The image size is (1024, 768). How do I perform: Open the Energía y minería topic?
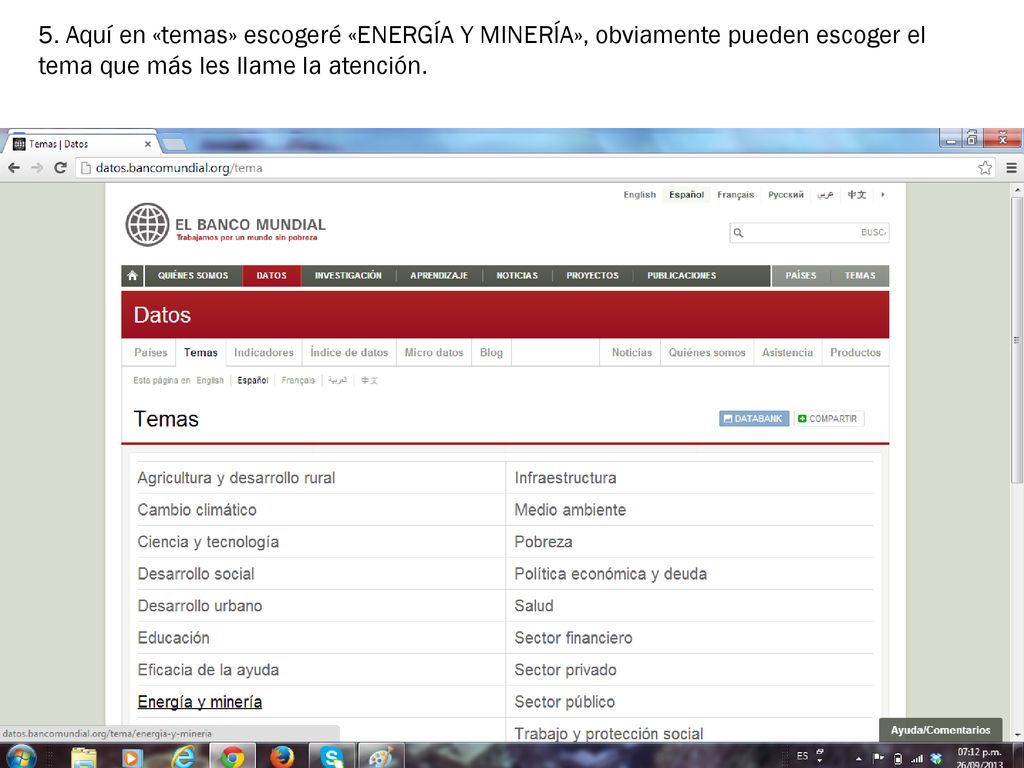point(200,702)
